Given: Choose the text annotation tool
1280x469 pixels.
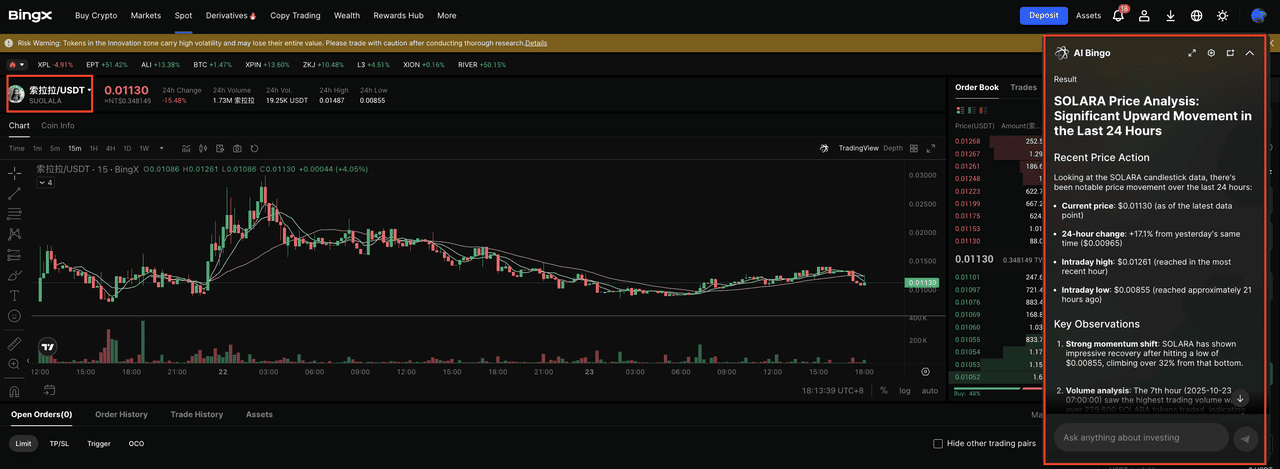Looking at the screenshot, I should coord(15,295).
